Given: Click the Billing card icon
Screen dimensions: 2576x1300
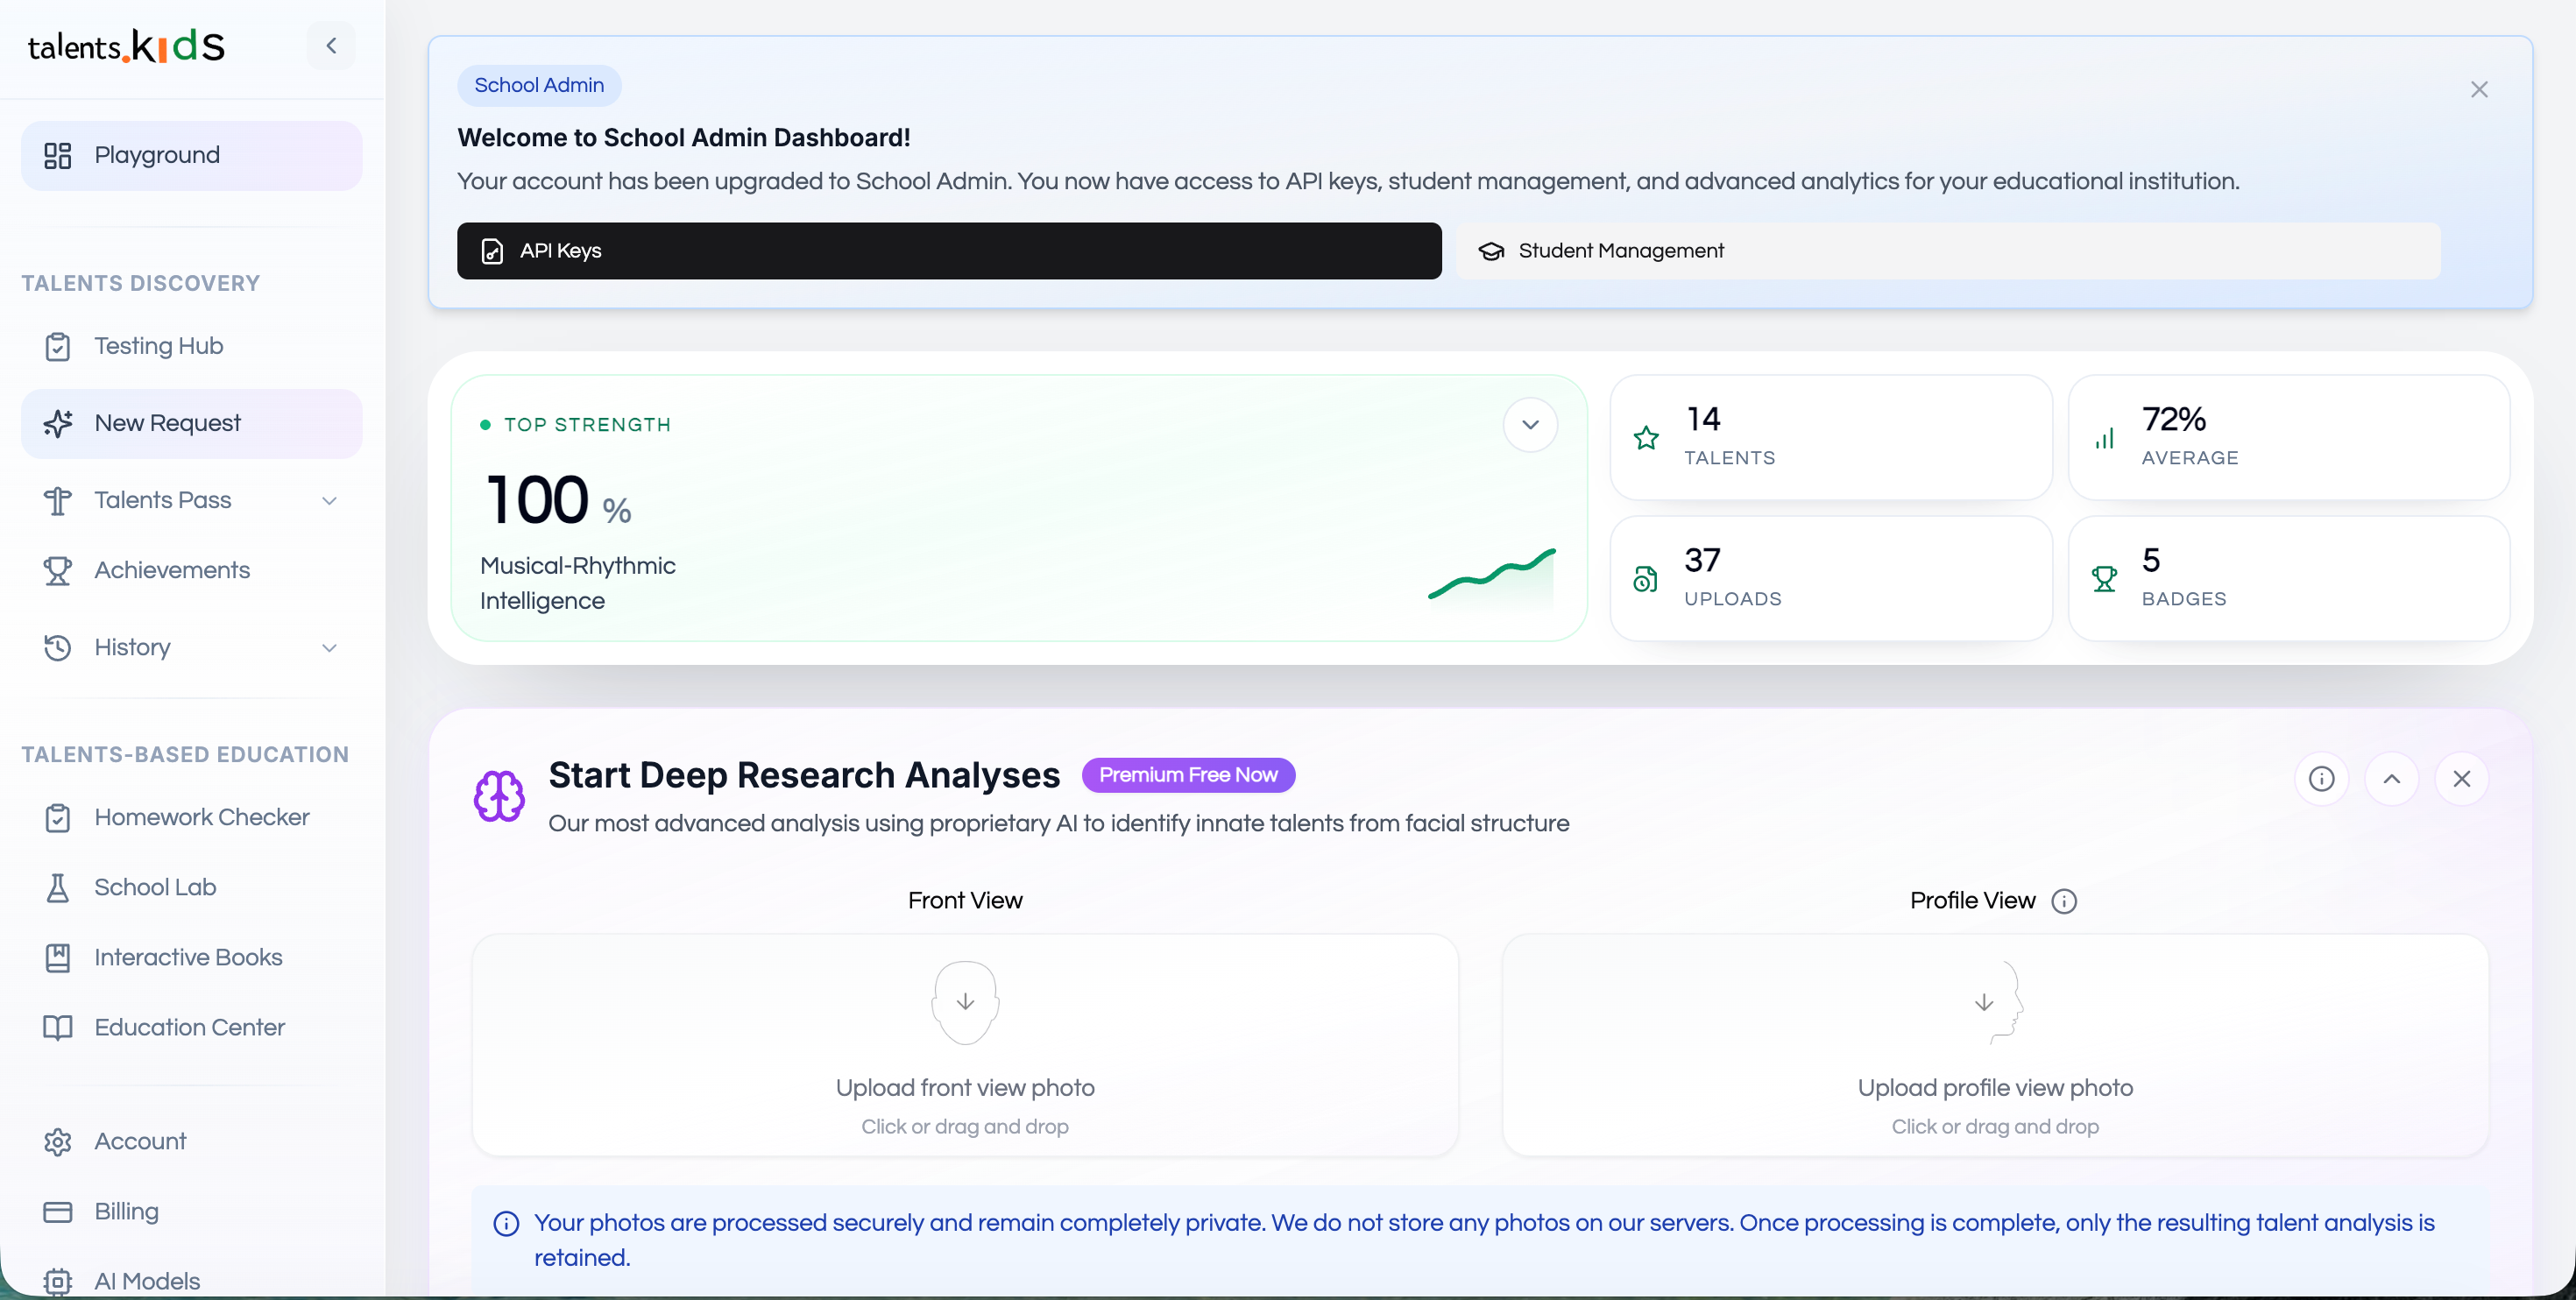Looking at the screenshot, I should click(x=58, y=1211).
